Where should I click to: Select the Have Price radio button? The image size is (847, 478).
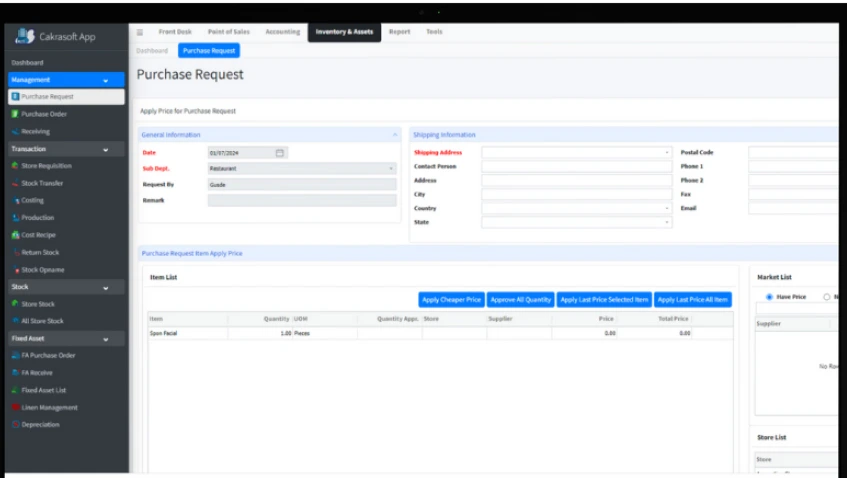[x=769, y=297]
